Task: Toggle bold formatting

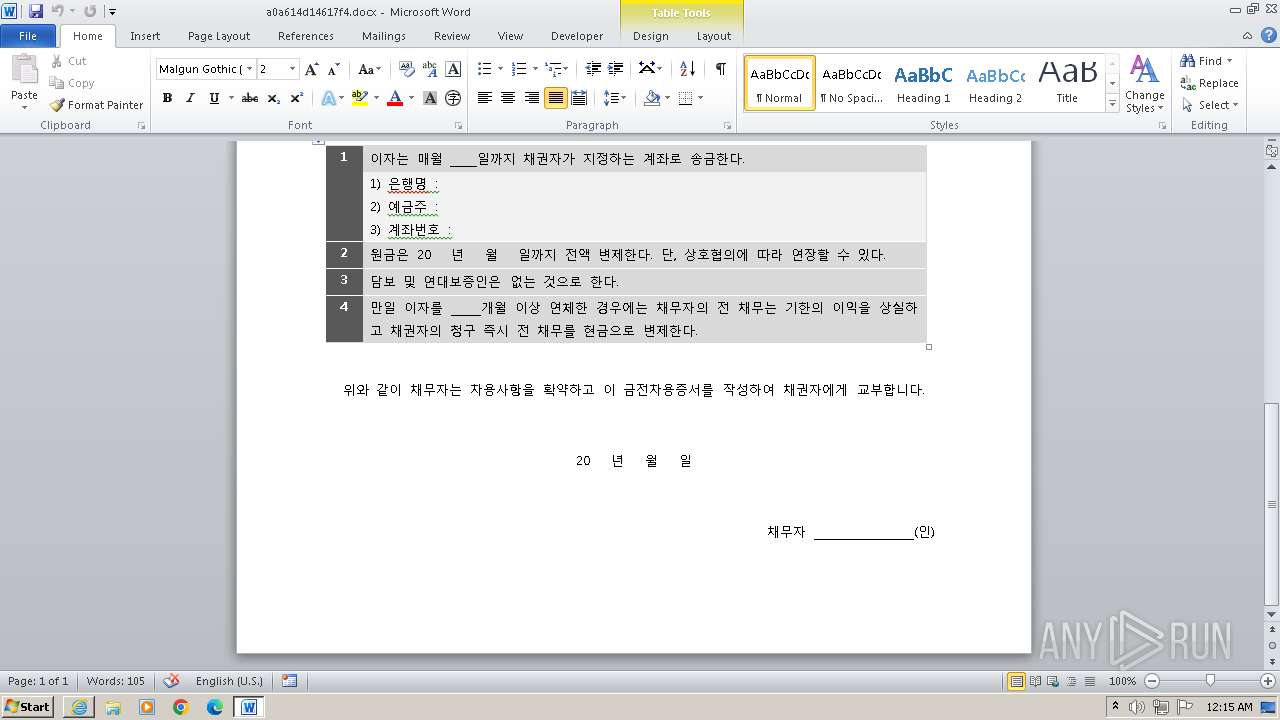Action: [x=167, y=98]
